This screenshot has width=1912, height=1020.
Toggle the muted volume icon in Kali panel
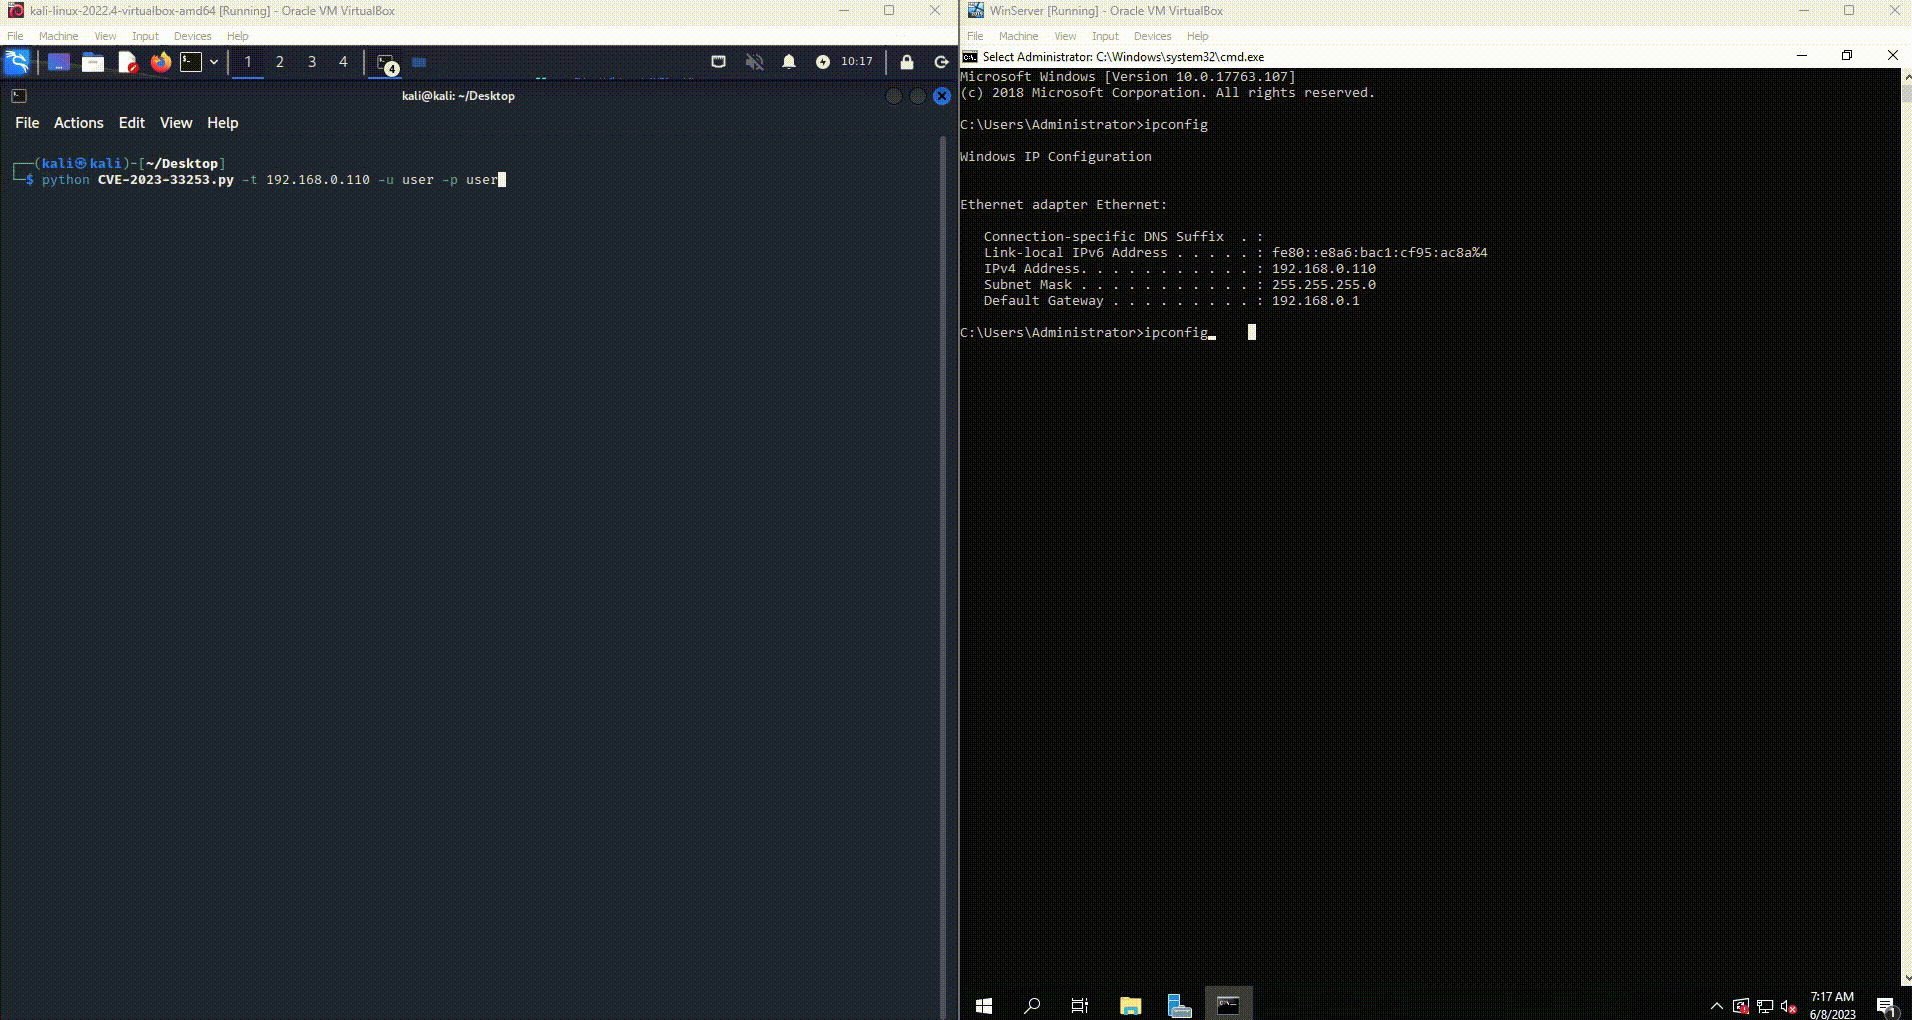pos(754,62)
